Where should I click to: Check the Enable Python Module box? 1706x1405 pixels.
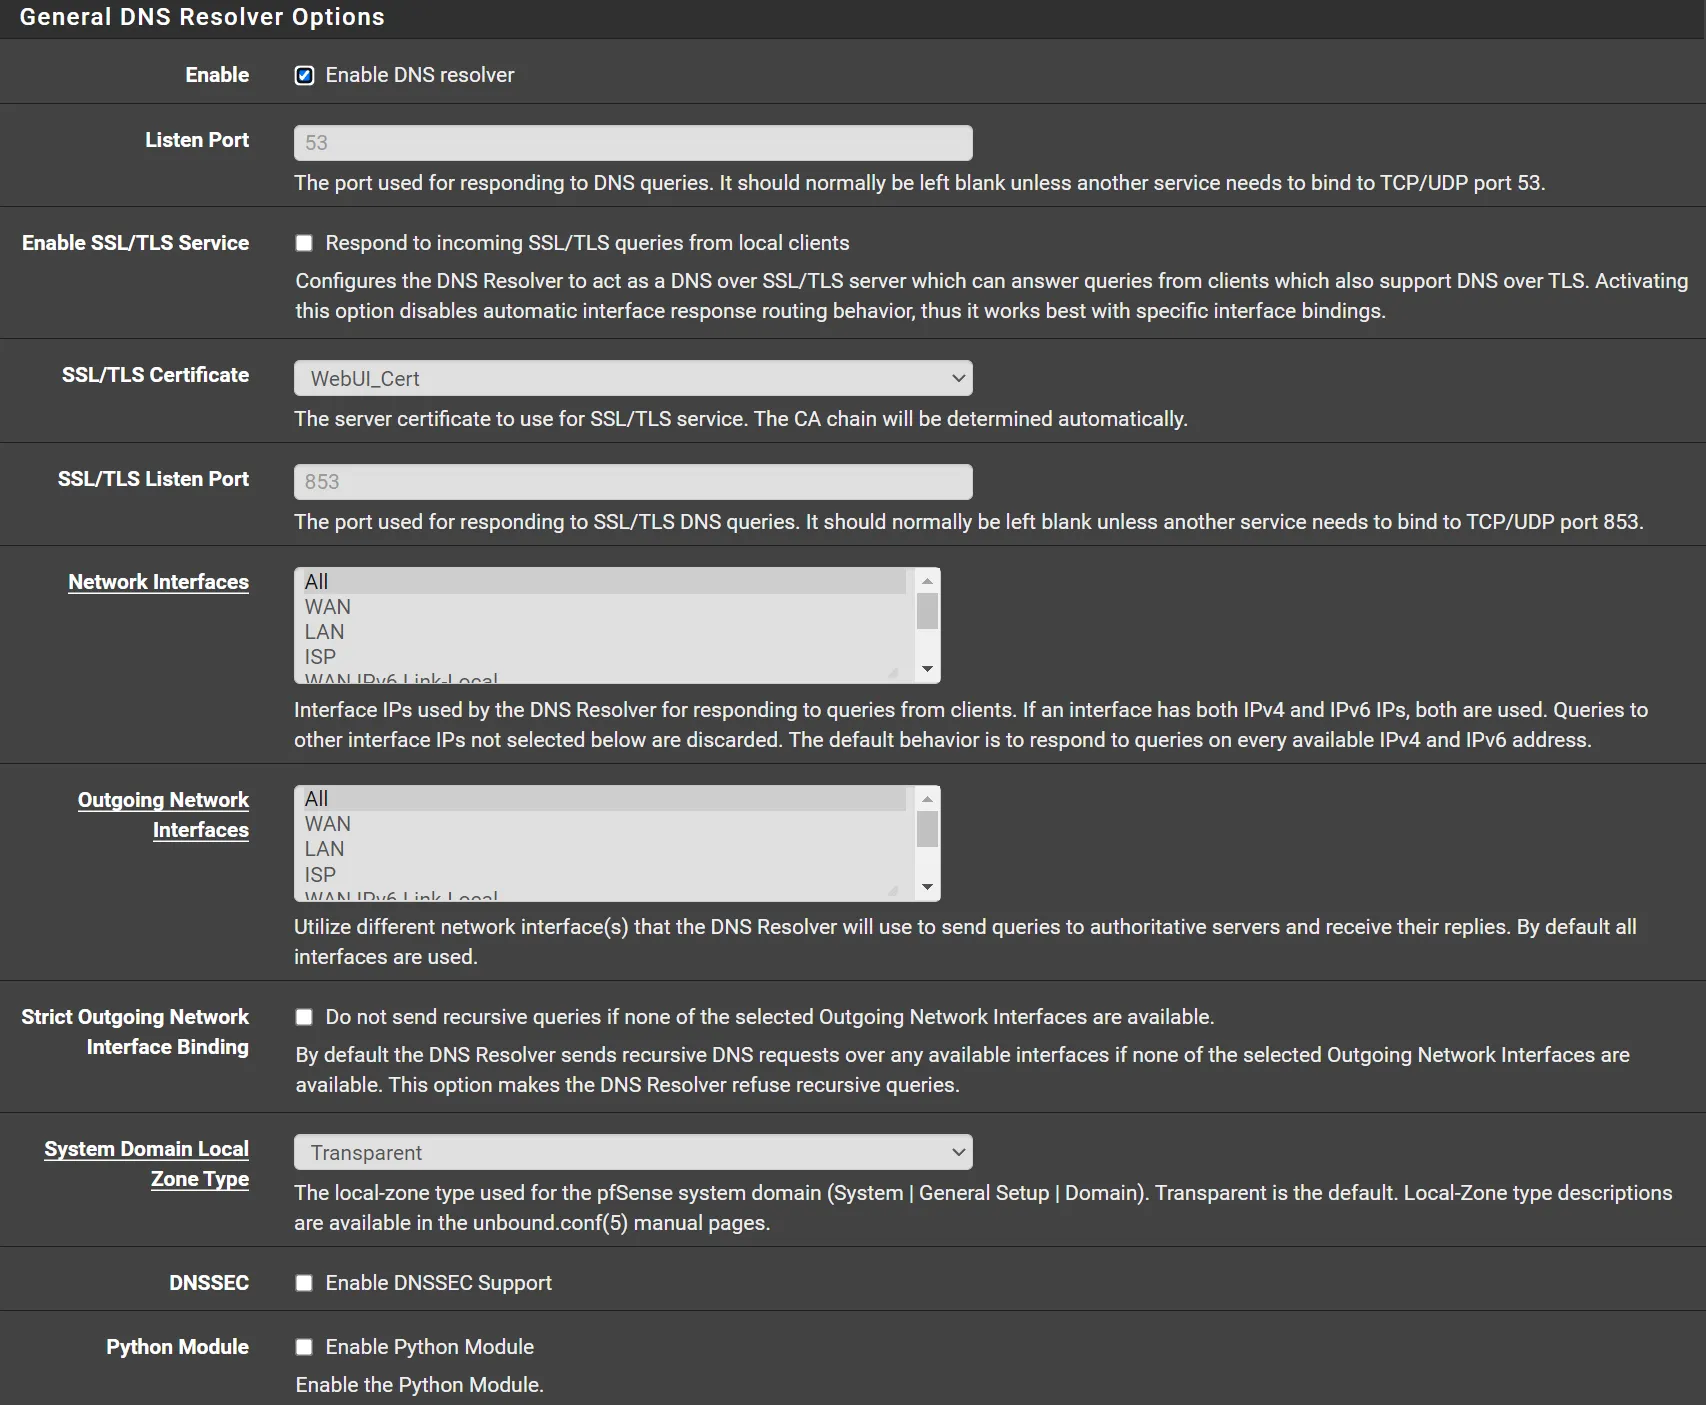304,1347
